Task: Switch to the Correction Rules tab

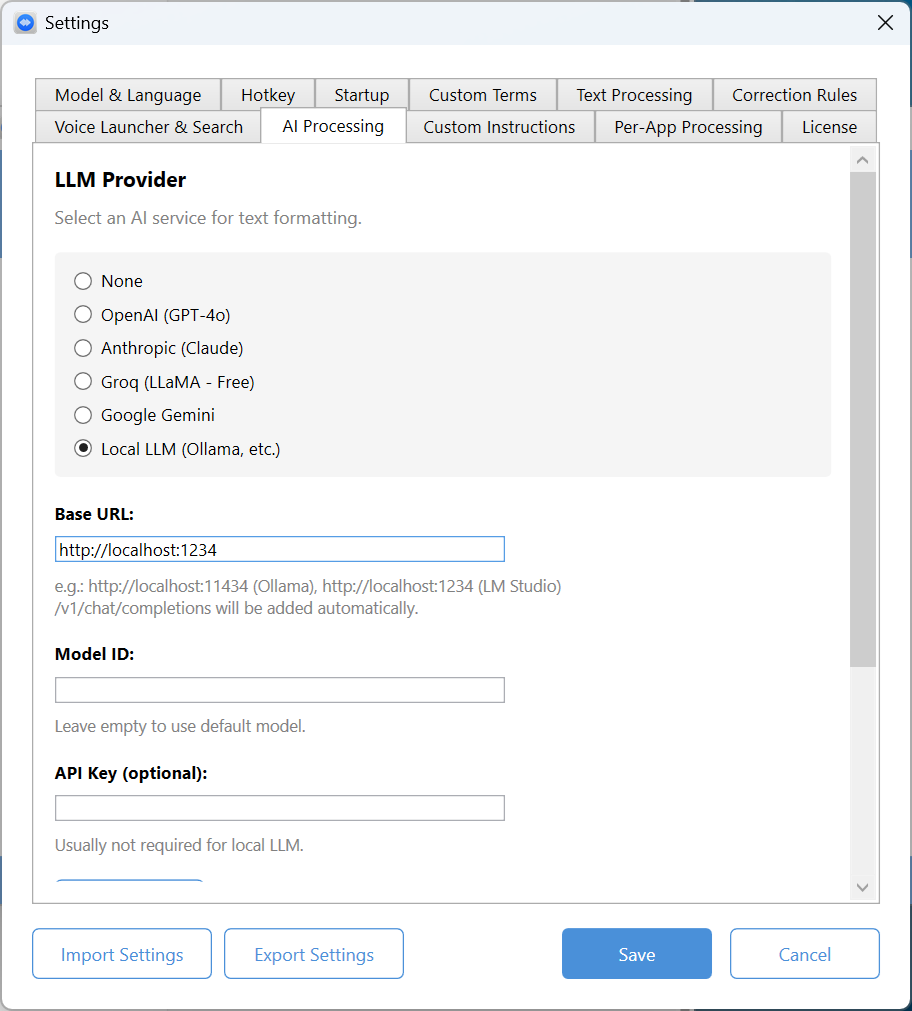Action: click(x=794, y=95)
